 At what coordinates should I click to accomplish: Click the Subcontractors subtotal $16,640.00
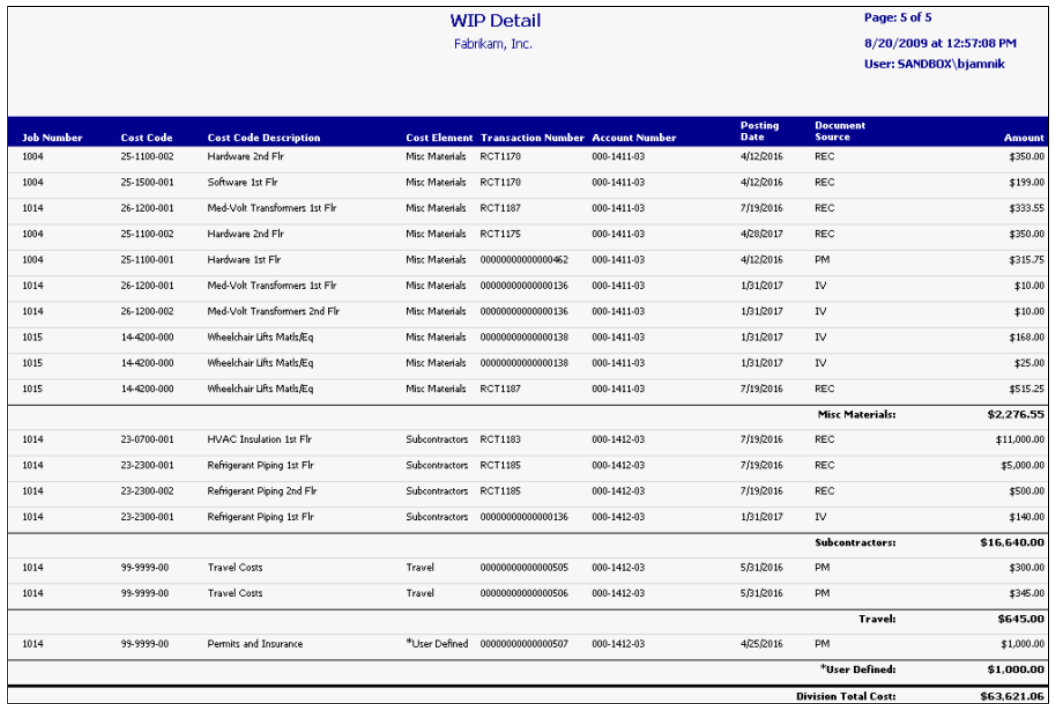coord(1012,543)
